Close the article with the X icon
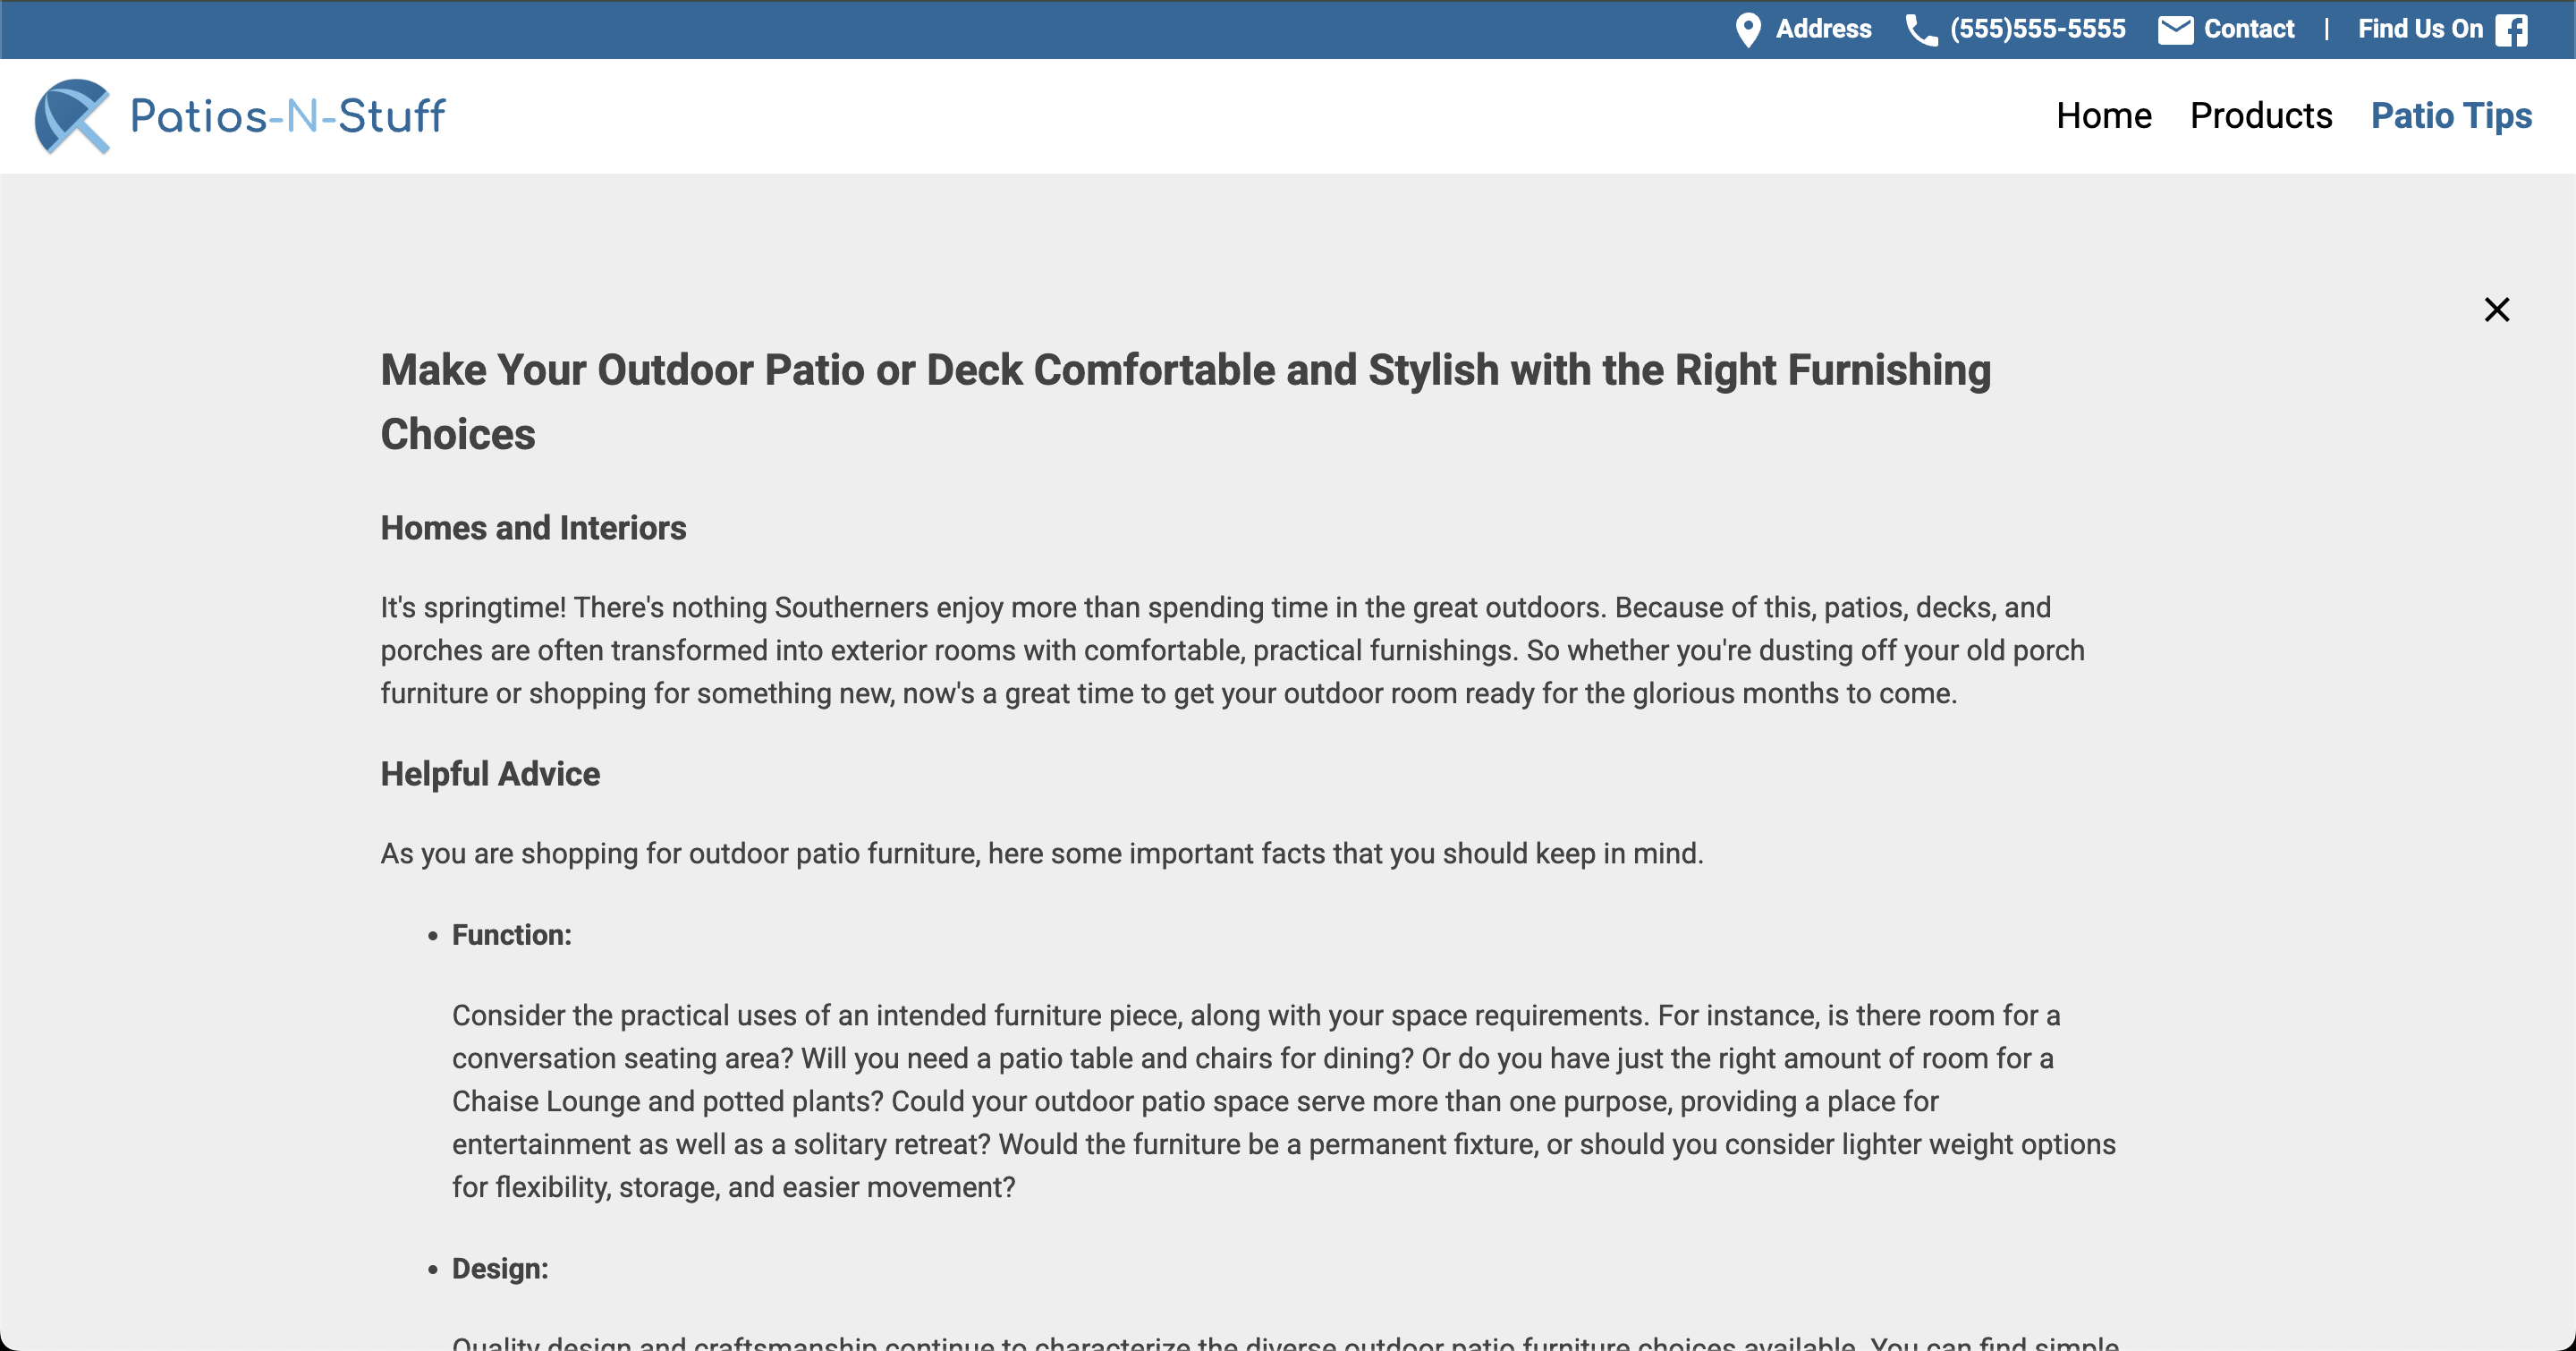 click(x=2496, y=310)
